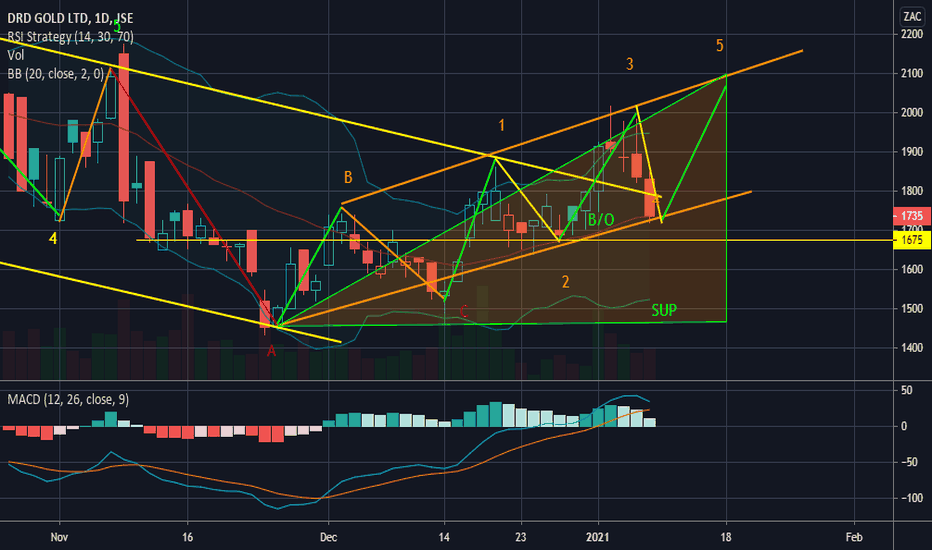Select the orange B wave label

click(x=348, y=177)
